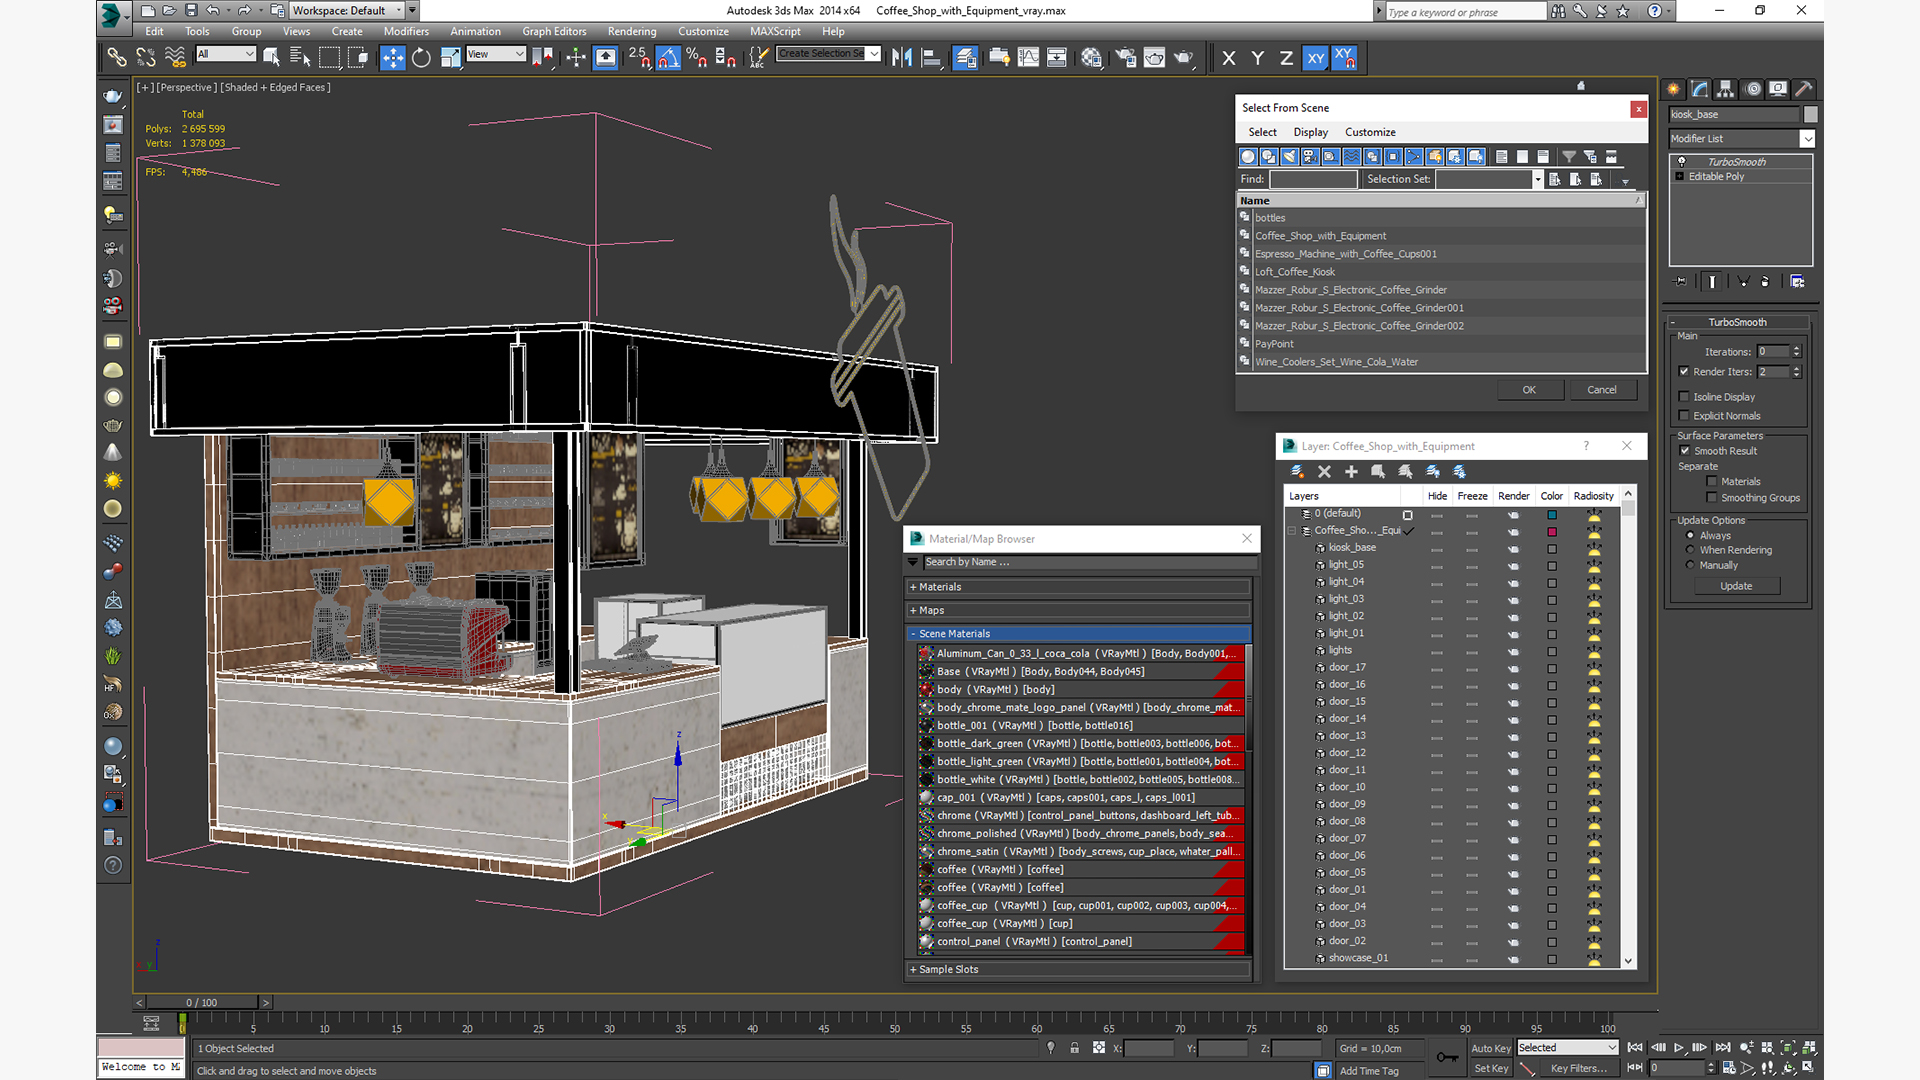This screenshot has height=1080, width=1920.
Task: Open the Rendering menu
Action: (x=632, y=32)
